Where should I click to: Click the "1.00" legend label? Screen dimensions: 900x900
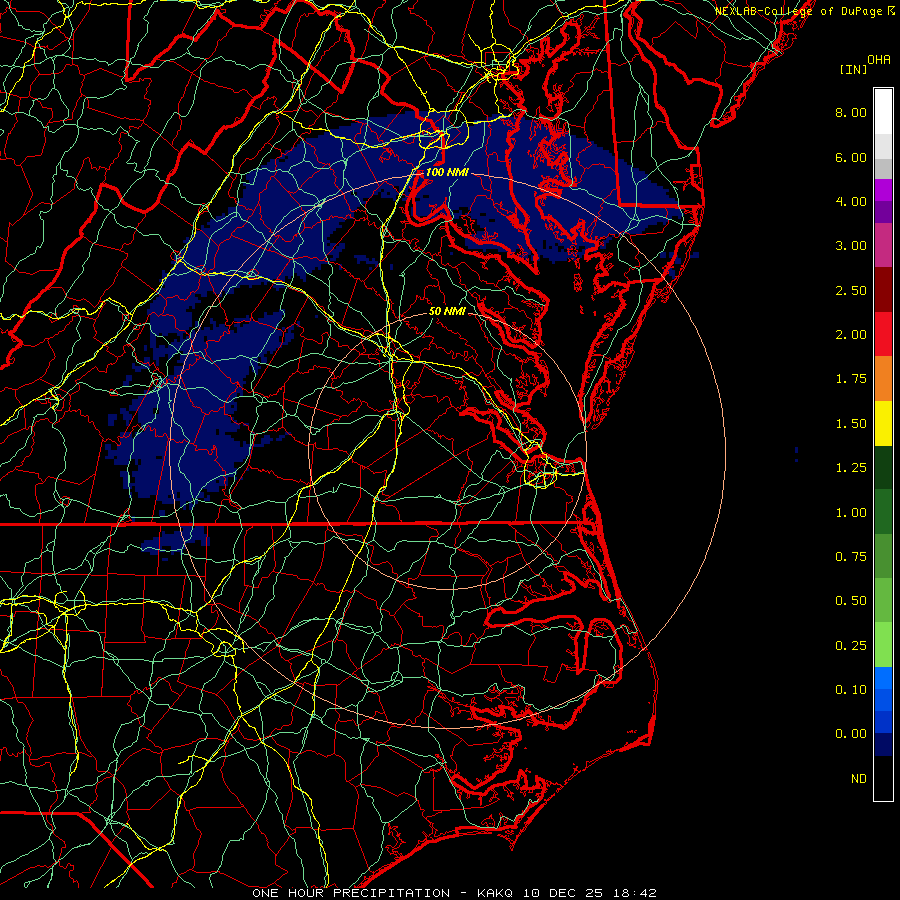click(851, 513)
